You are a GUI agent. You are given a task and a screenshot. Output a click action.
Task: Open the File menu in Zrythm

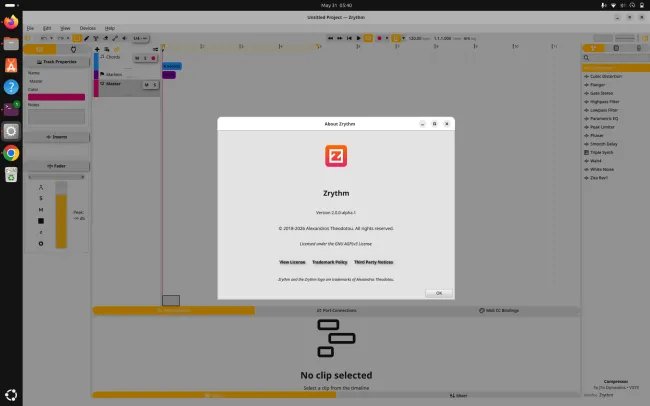tap(30, 28)
